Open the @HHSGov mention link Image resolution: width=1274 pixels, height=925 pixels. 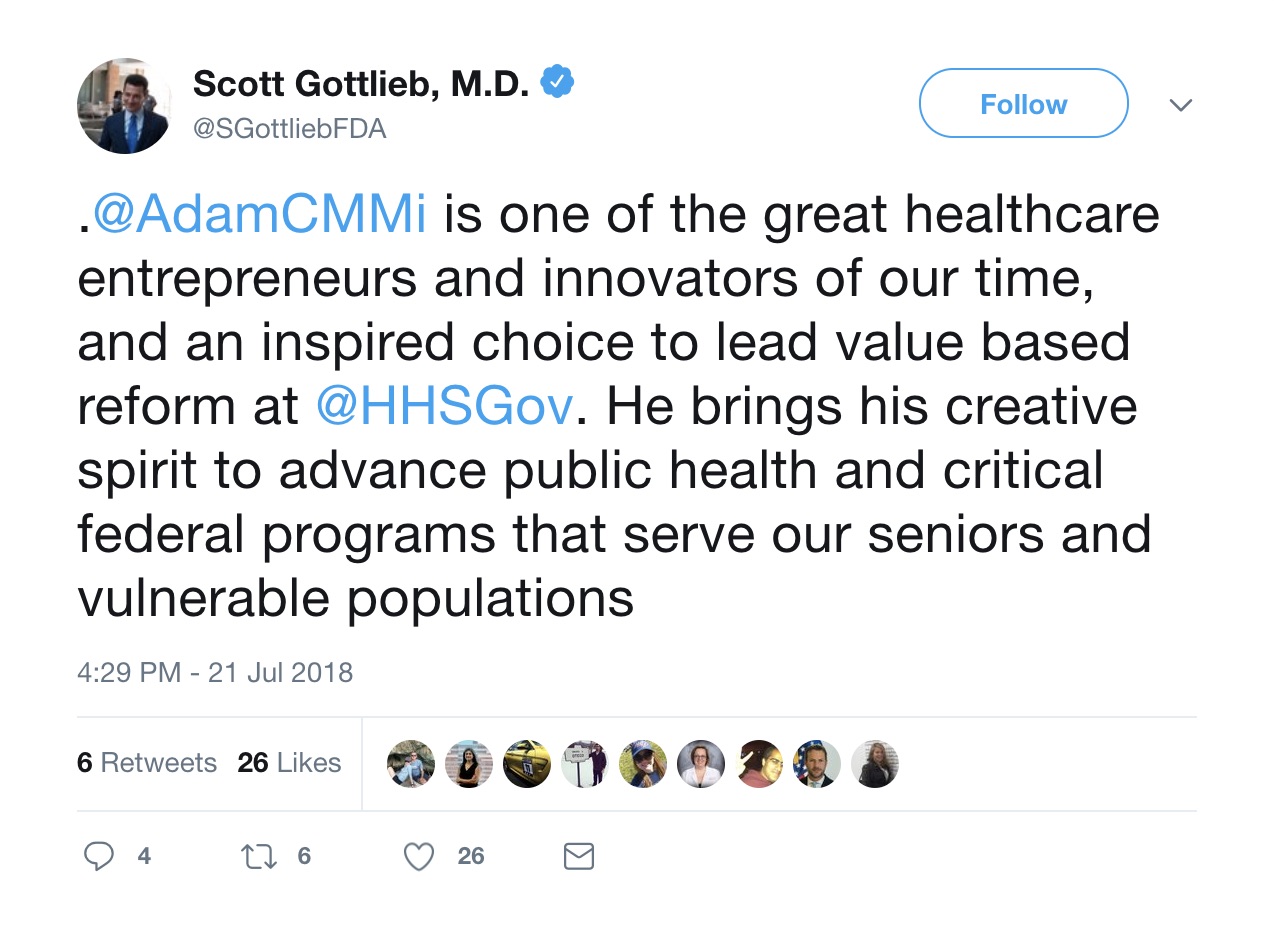pos(445,407)
